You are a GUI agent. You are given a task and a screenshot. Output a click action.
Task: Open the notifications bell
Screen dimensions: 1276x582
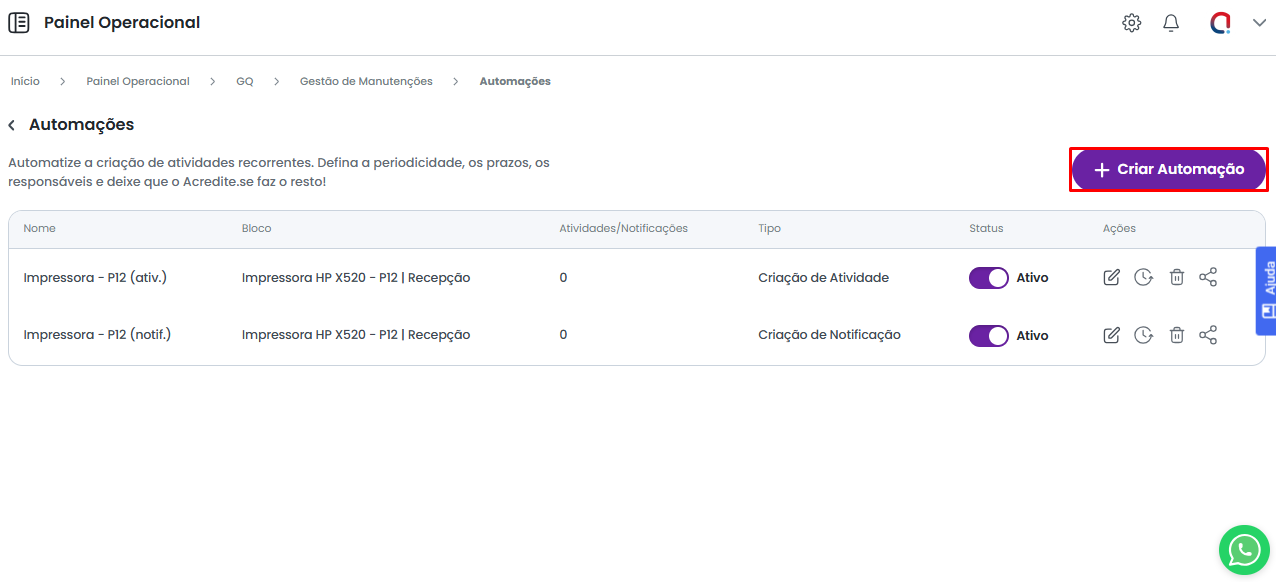click(1171, 23)
